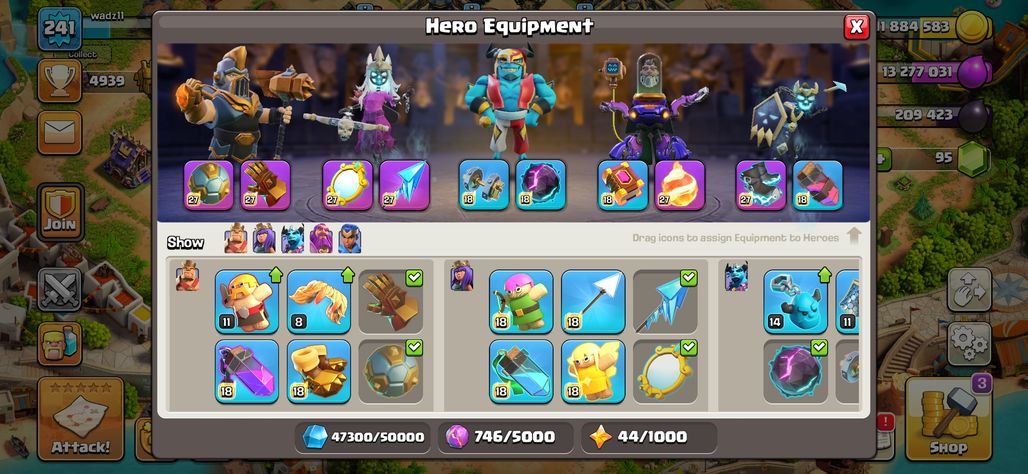Image resolution: width=1028 pixels, height=474 pixels.
Task: Toggle Archer Queen filter in Show row
Action: (x=264, y=239)
